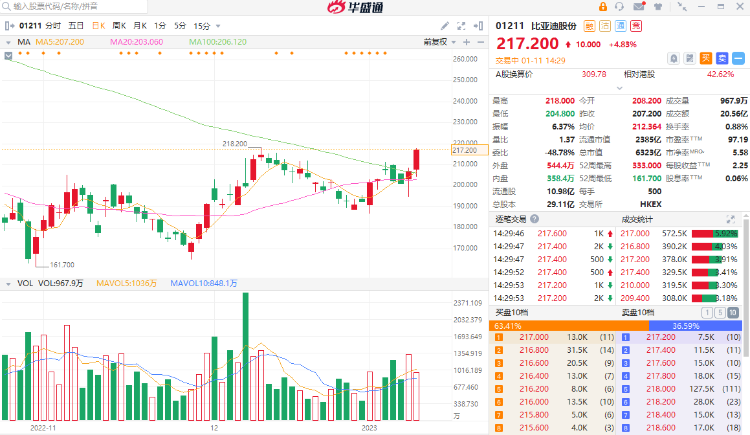Click the VOL indicator label

[25, 283]
